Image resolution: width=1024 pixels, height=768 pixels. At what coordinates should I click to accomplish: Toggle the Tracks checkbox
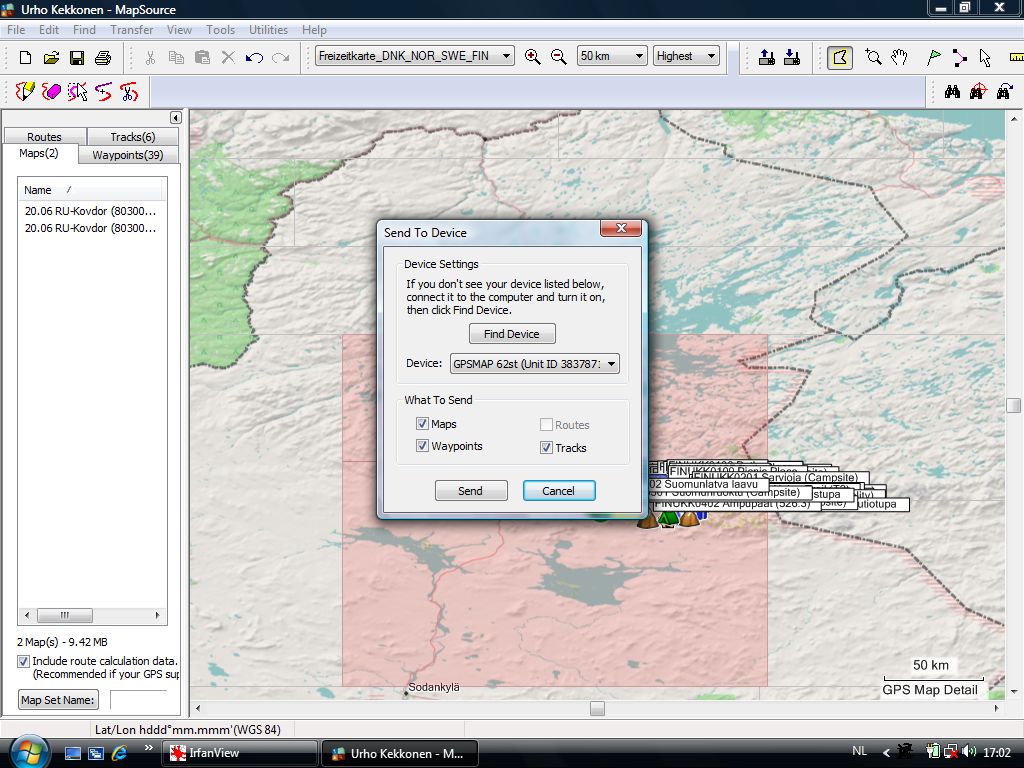coord(546,448)
